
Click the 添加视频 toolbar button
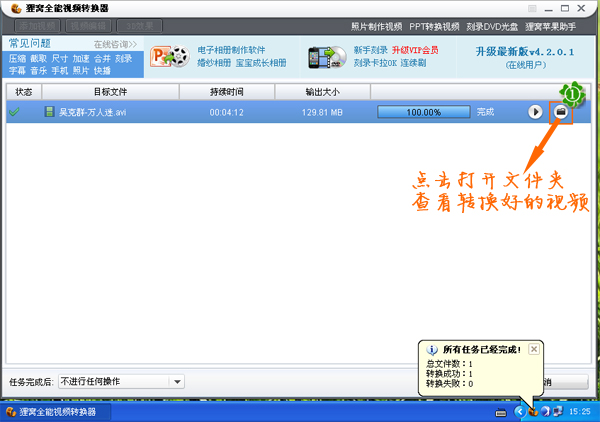[x=38, y=26]
